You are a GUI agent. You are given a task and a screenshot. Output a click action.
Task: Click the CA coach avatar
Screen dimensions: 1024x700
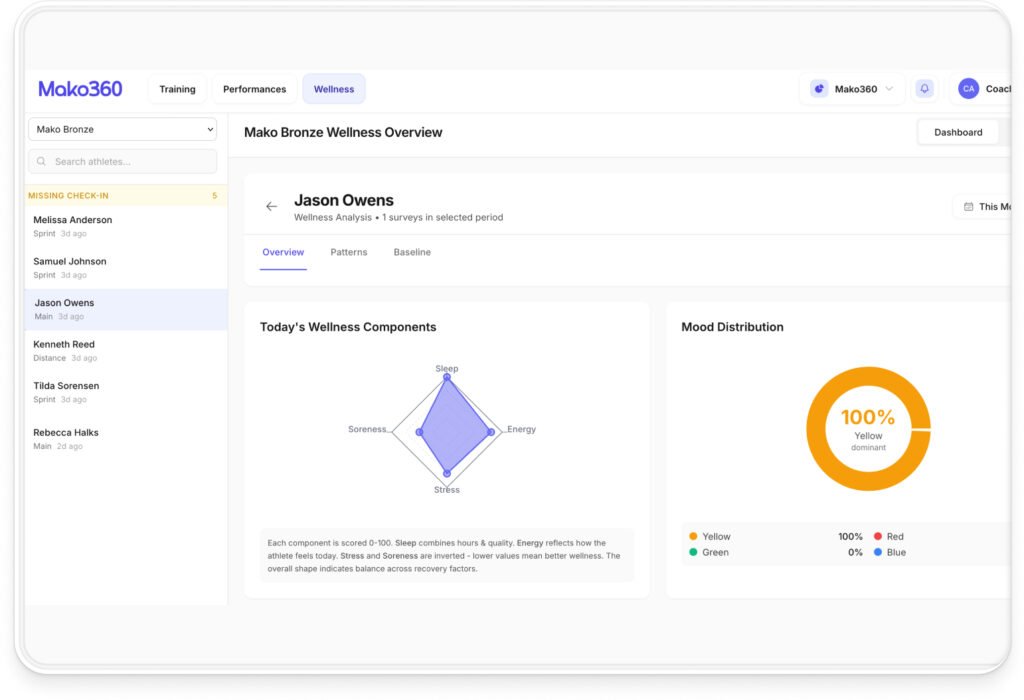coord(968,89)
